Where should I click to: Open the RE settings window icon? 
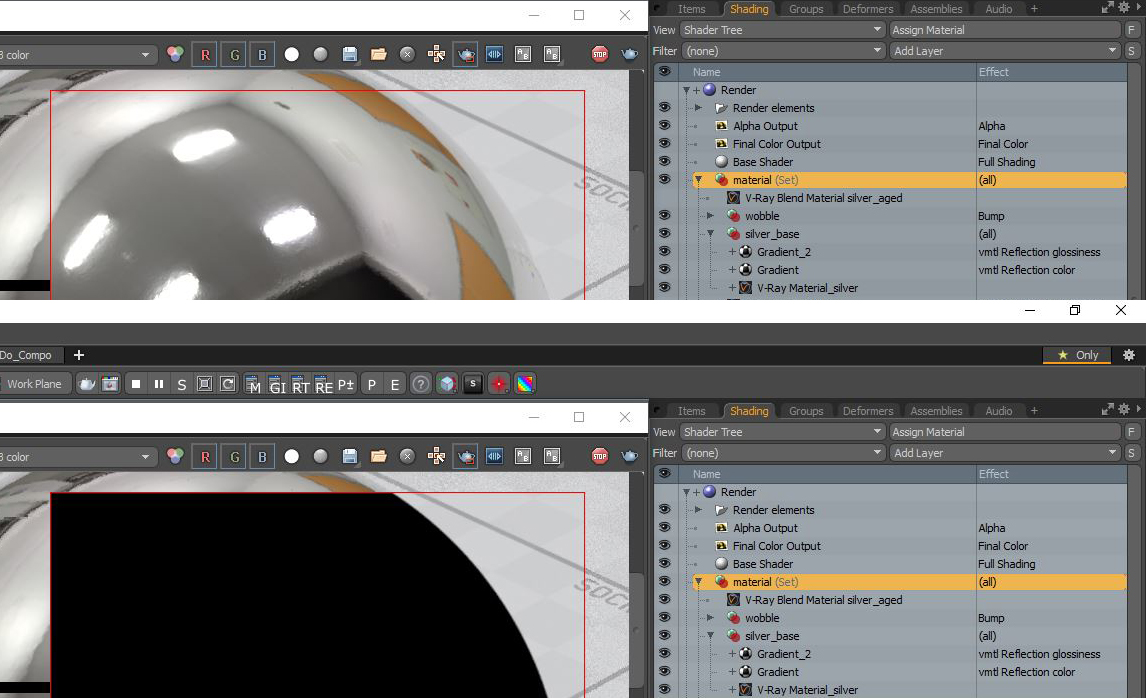323,384
